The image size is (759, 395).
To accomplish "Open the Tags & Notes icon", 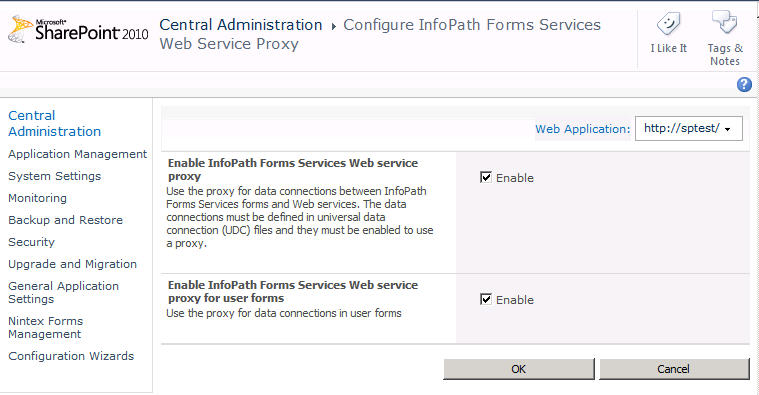I will (x=725, y=22).
